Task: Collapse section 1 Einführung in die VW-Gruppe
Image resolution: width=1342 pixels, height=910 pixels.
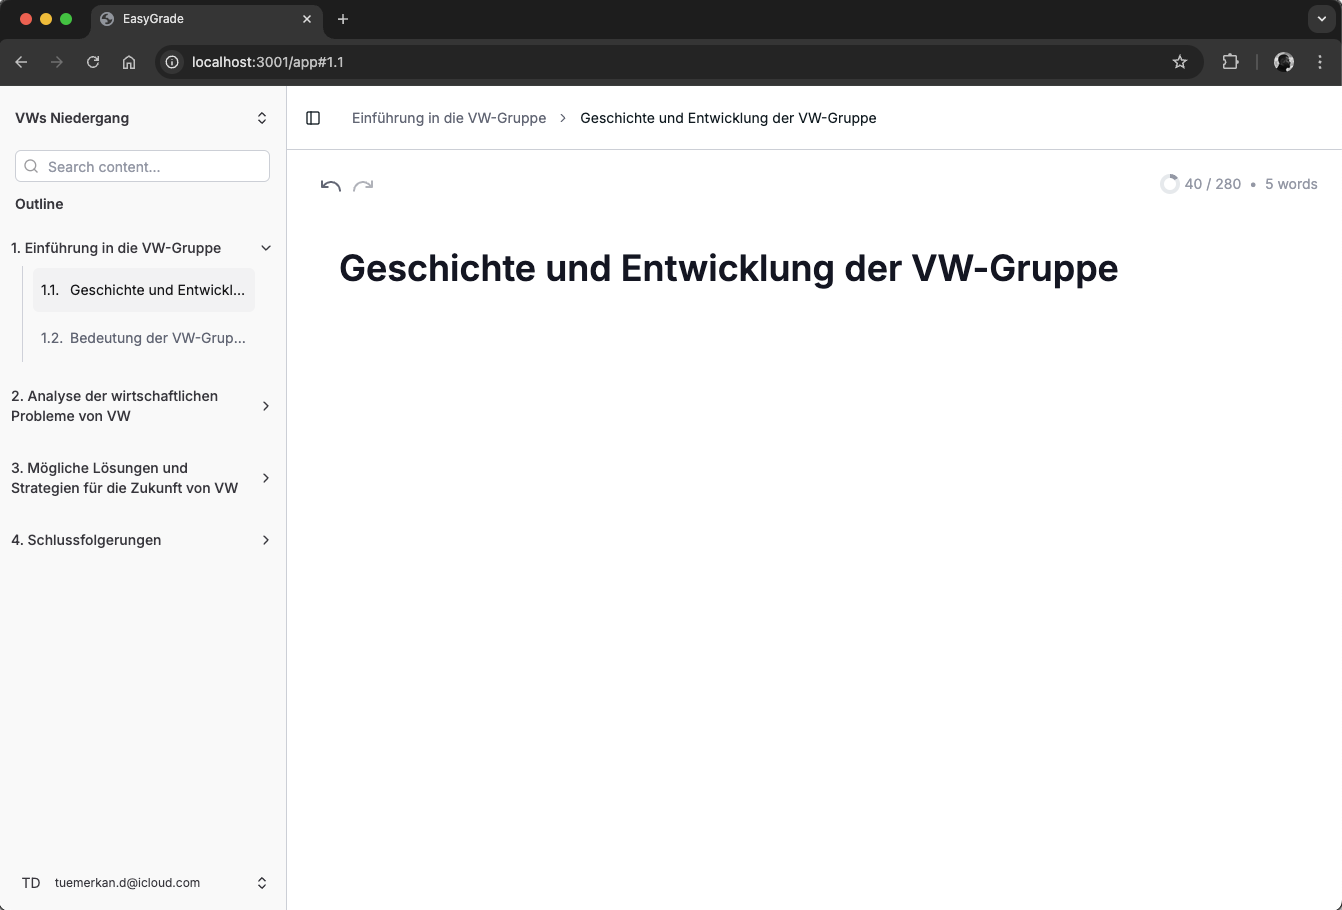Action: click(265, 248)
